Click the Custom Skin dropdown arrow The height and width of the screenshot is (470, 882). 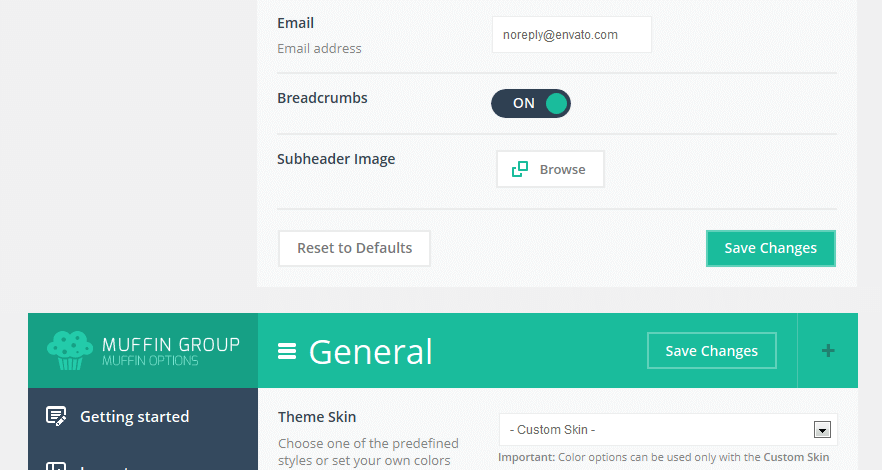click(x=822, y=430)
